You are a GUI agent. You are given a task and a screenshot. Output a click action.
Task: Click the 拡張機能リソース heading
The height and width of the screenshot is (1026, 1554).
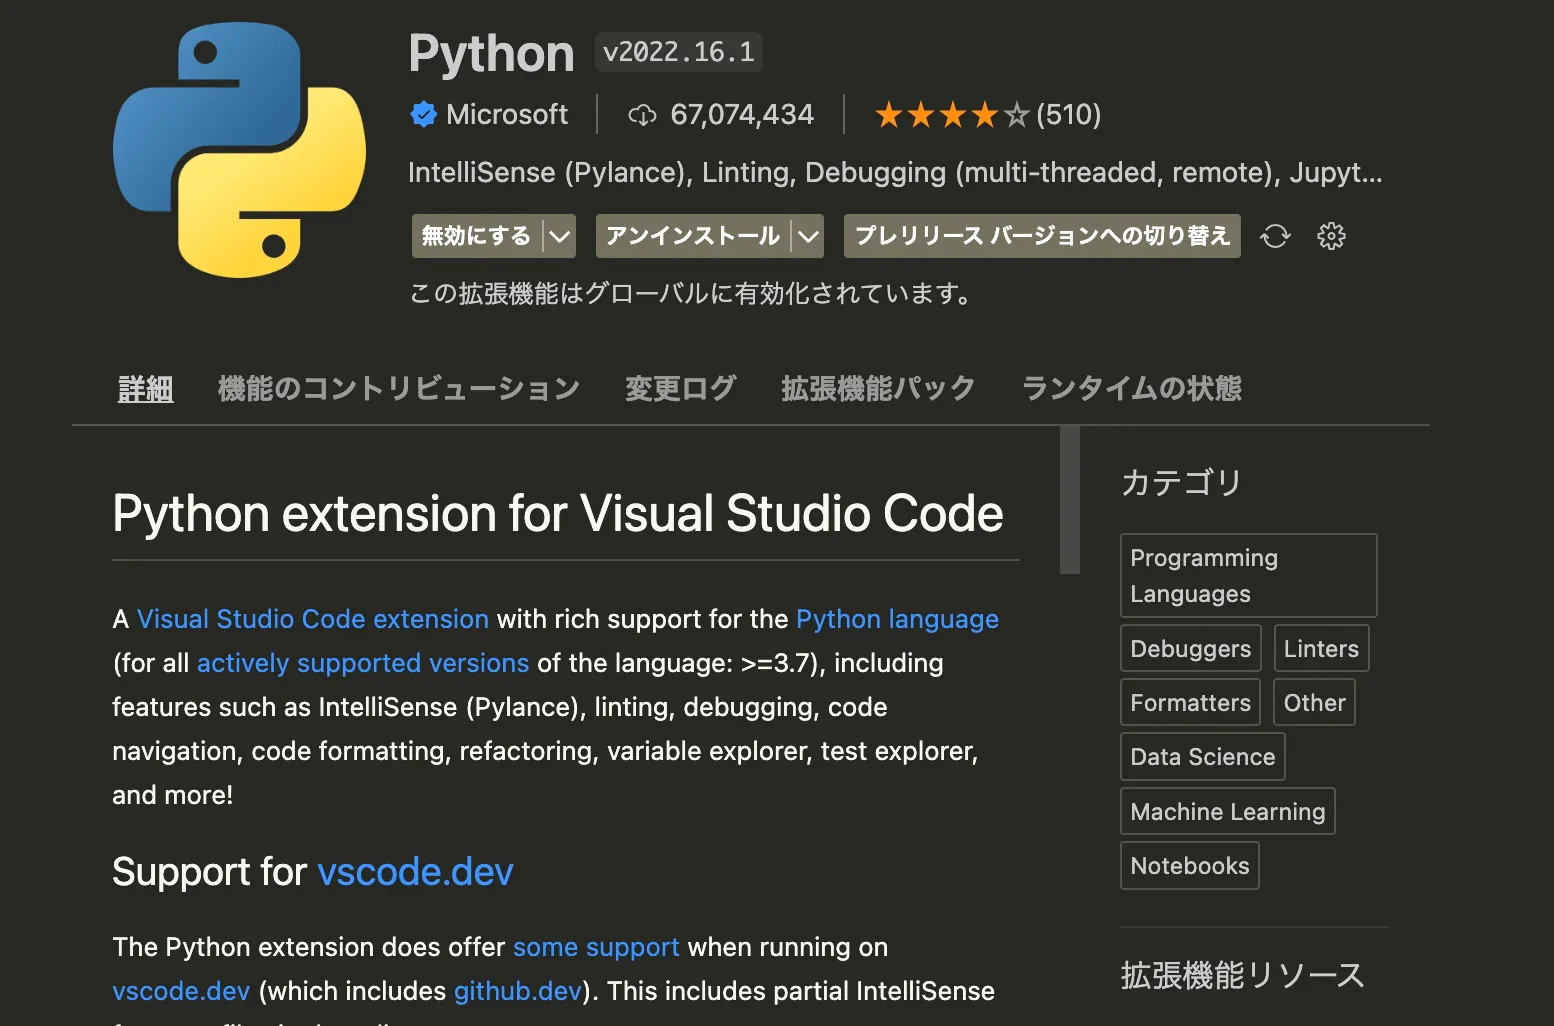[x=1243, y=975]
